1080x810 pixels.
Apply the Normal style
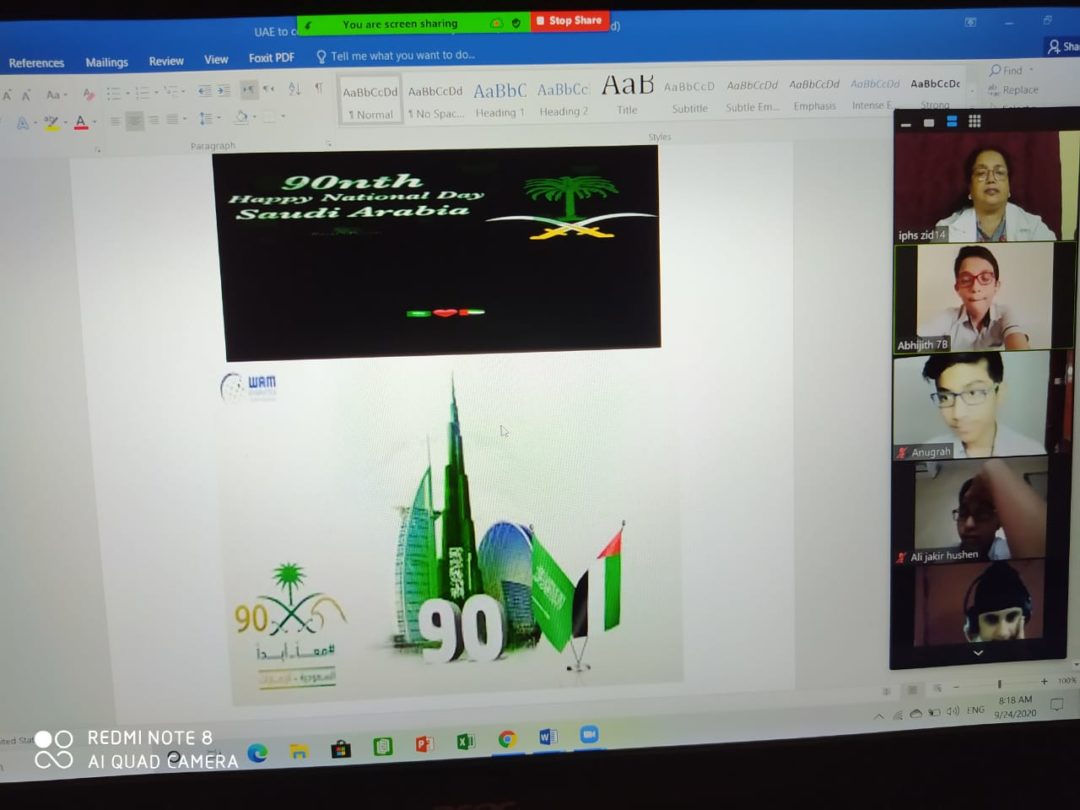coord(370,101)
